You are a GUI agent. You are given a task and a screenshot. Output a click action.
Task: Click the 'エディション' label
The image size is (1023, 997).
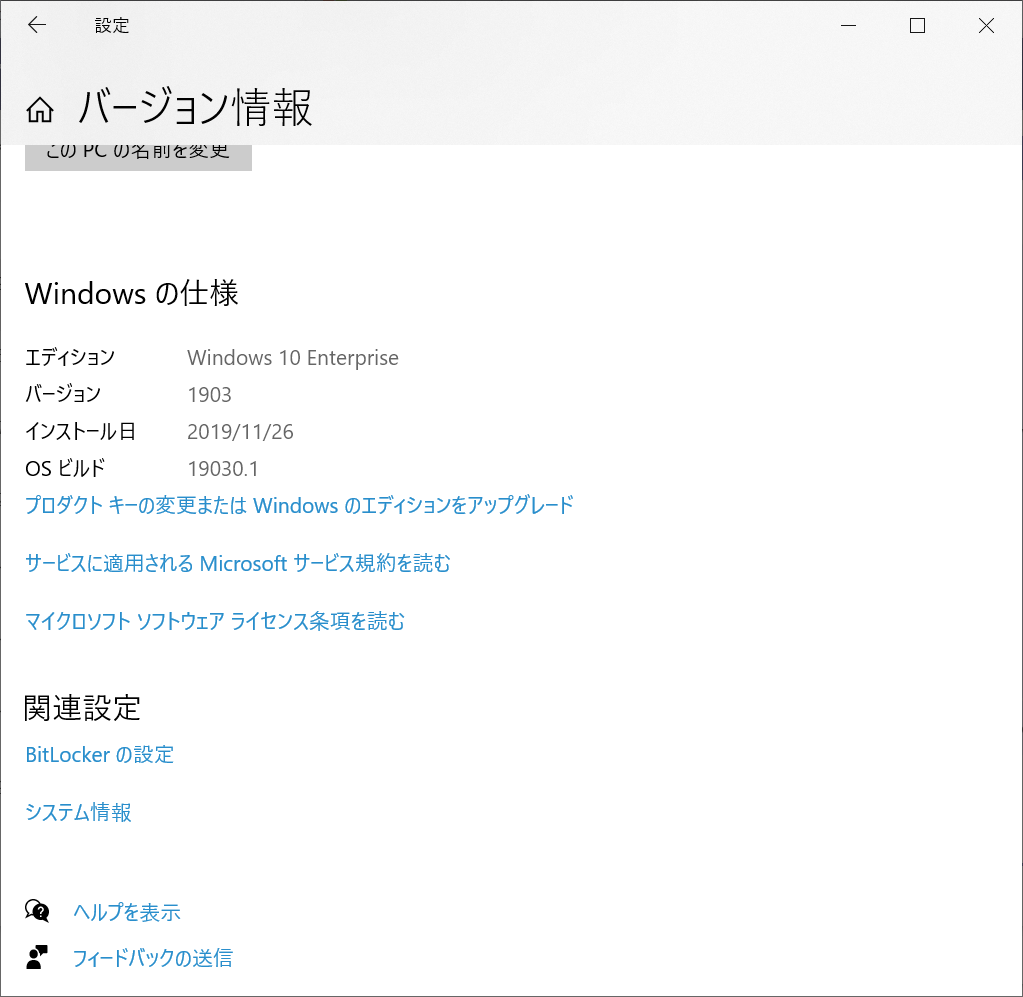(x=70, y=358)
